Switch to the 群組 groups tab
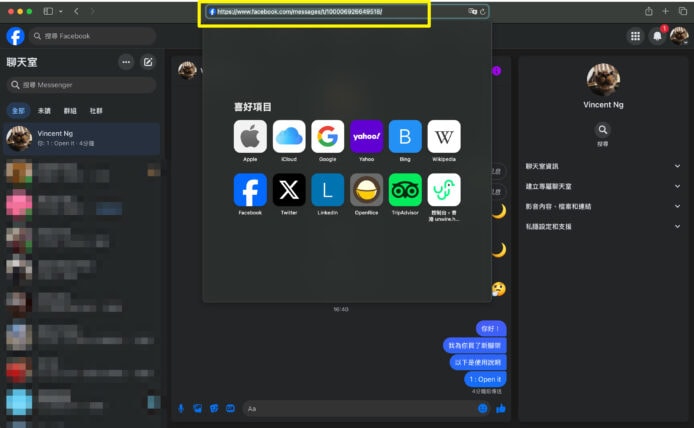Viewport: 694px width, 428px height. 70,111
